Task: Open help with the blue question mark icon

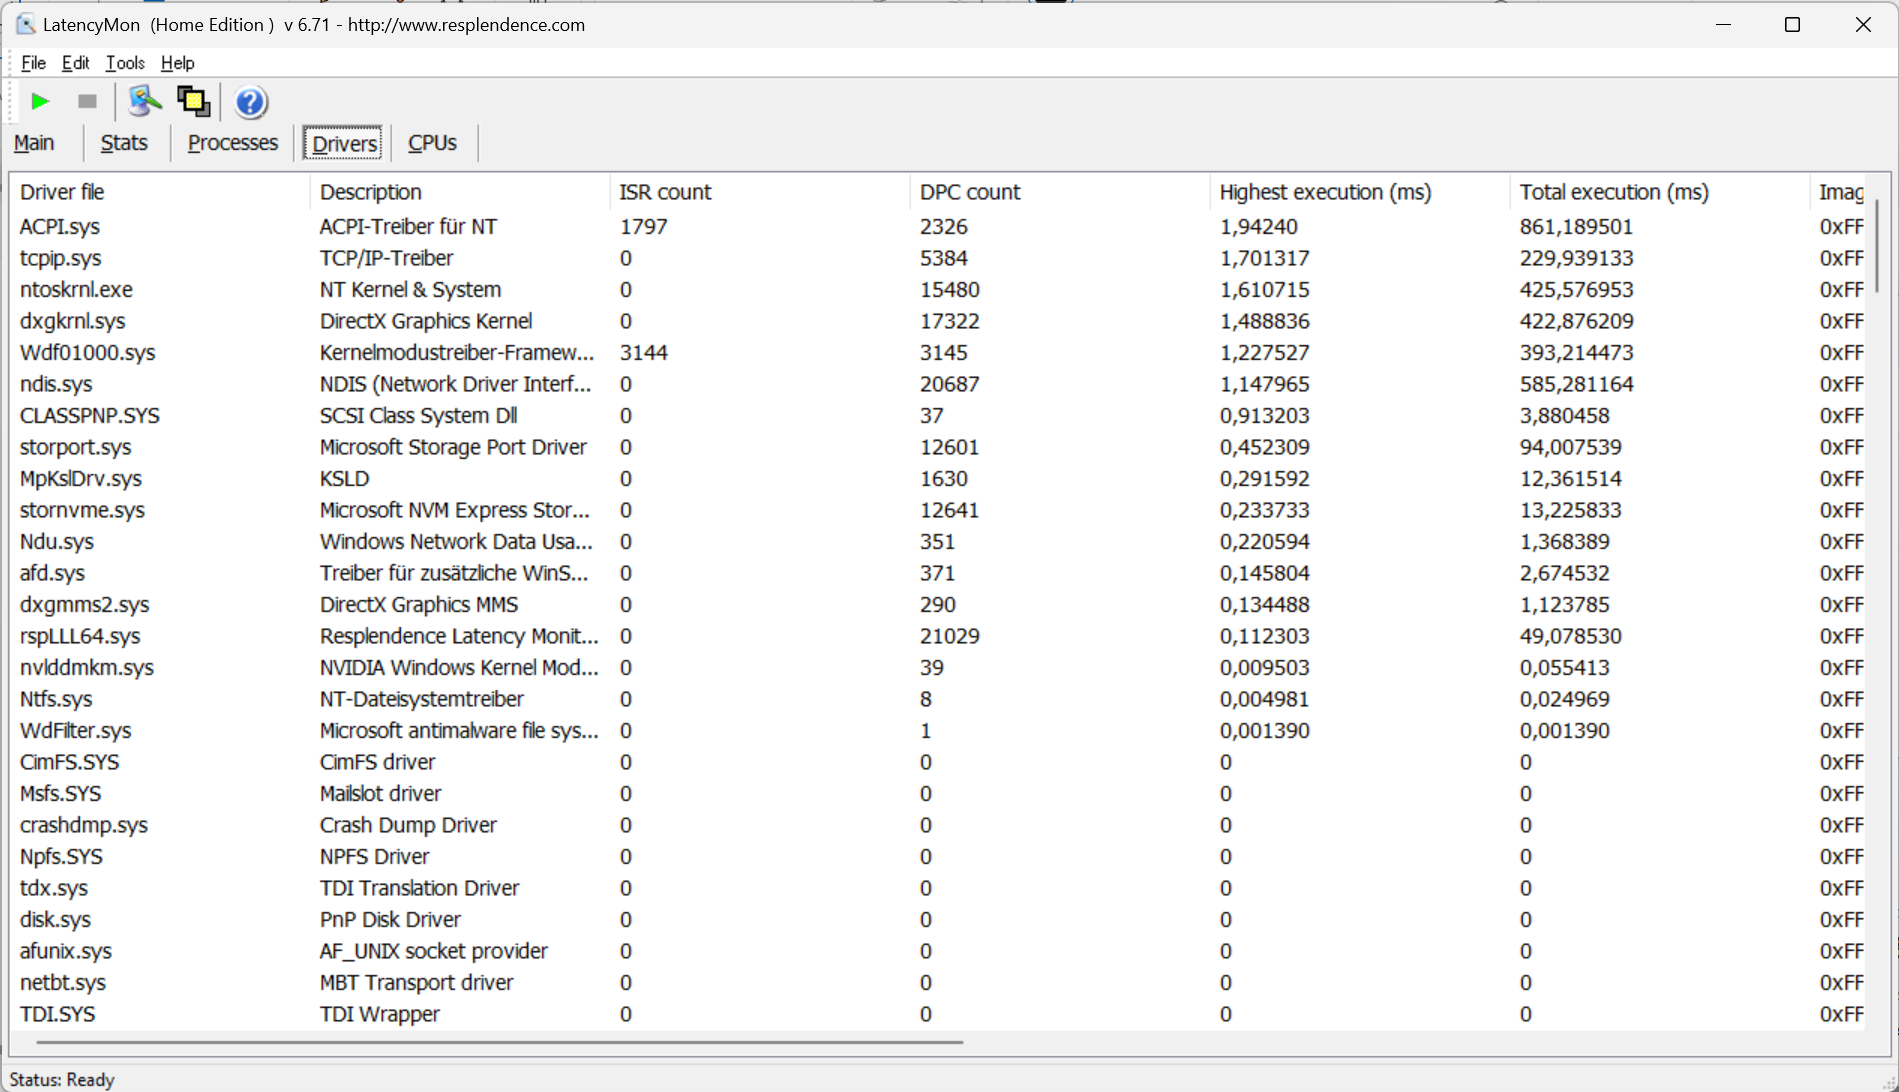Action: pos(250,101)
